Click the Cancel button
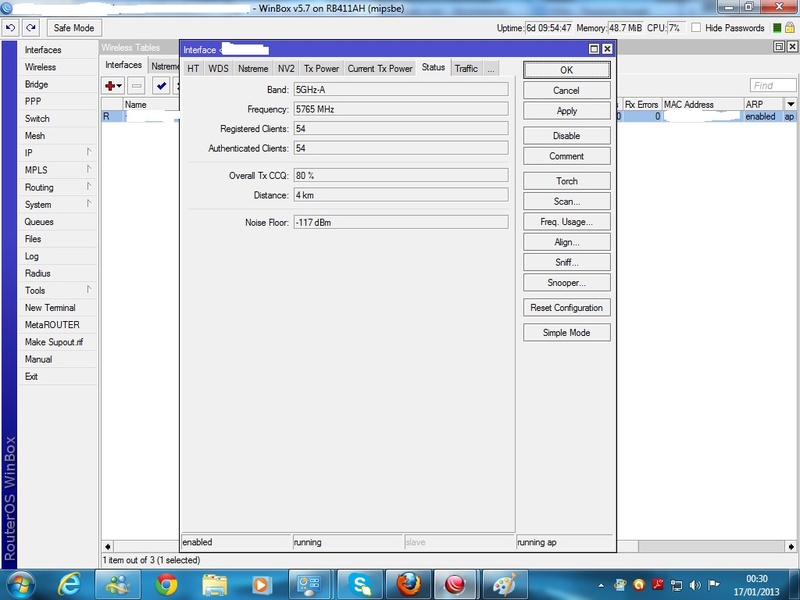The height and width of the screenshot is (600, 800). point(566,90)
